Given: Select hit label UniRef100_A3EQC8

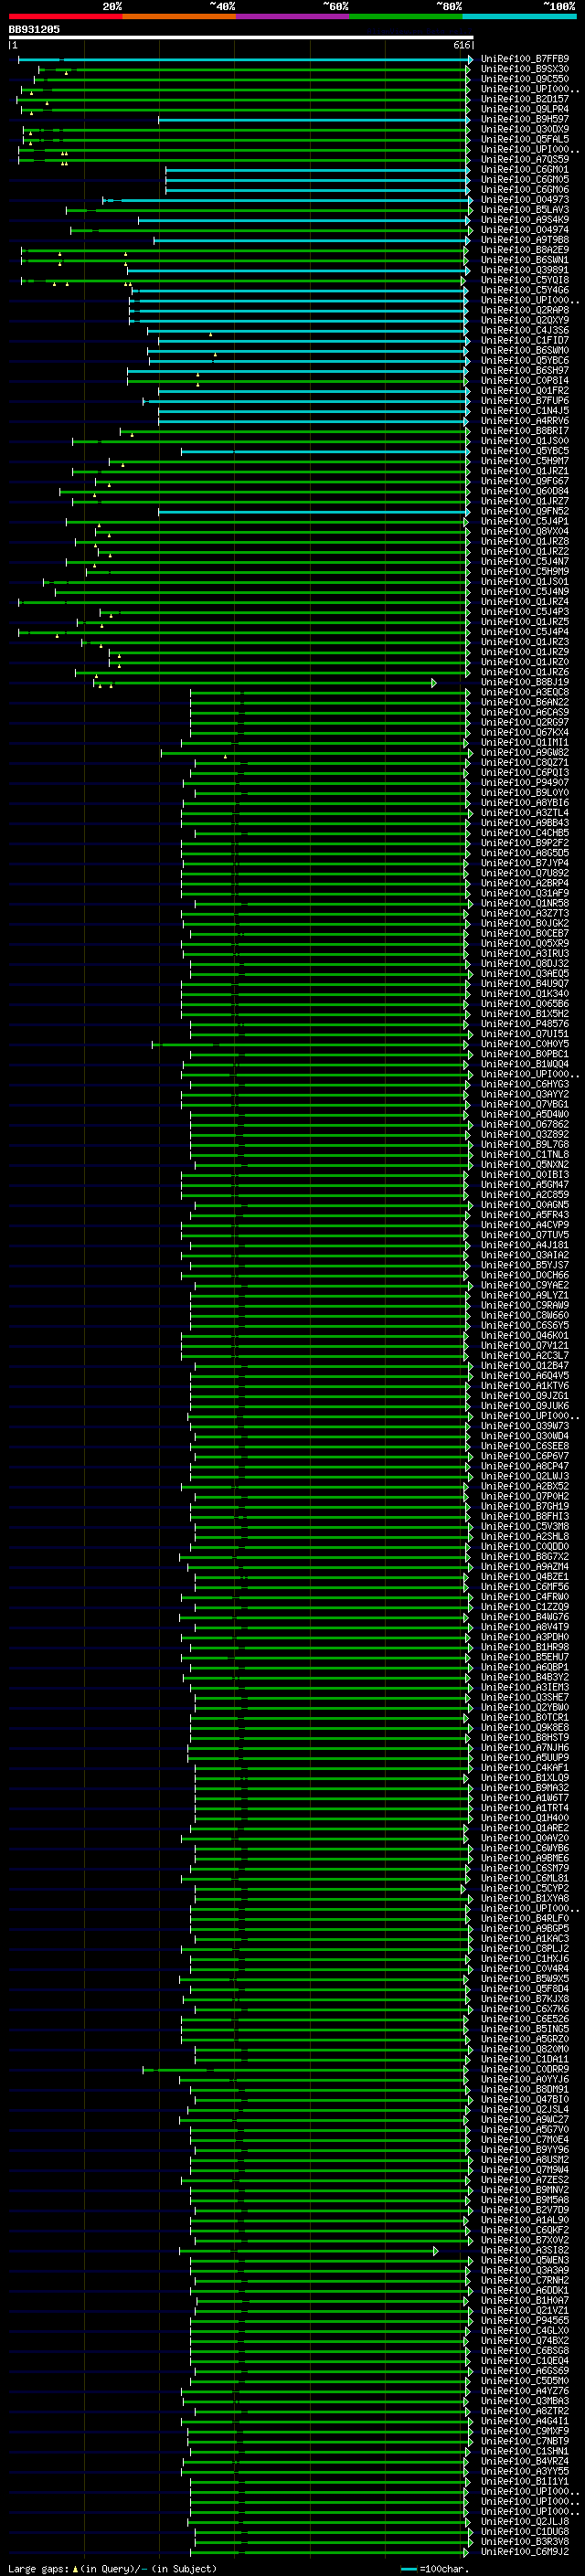Looking at the screenshot, I should 525,692.
